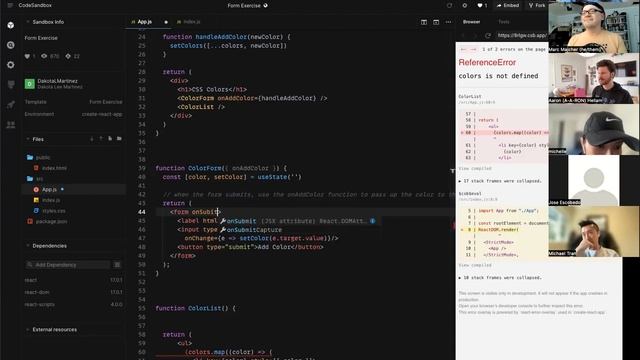Open the Server Control Panel sidebar icon
The image size is (640, 360).
point(11,84)
